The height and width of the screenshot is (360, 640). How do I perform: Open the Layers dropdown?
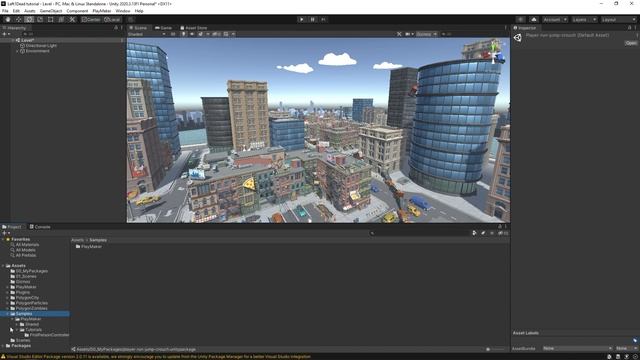tap(584, 19)
